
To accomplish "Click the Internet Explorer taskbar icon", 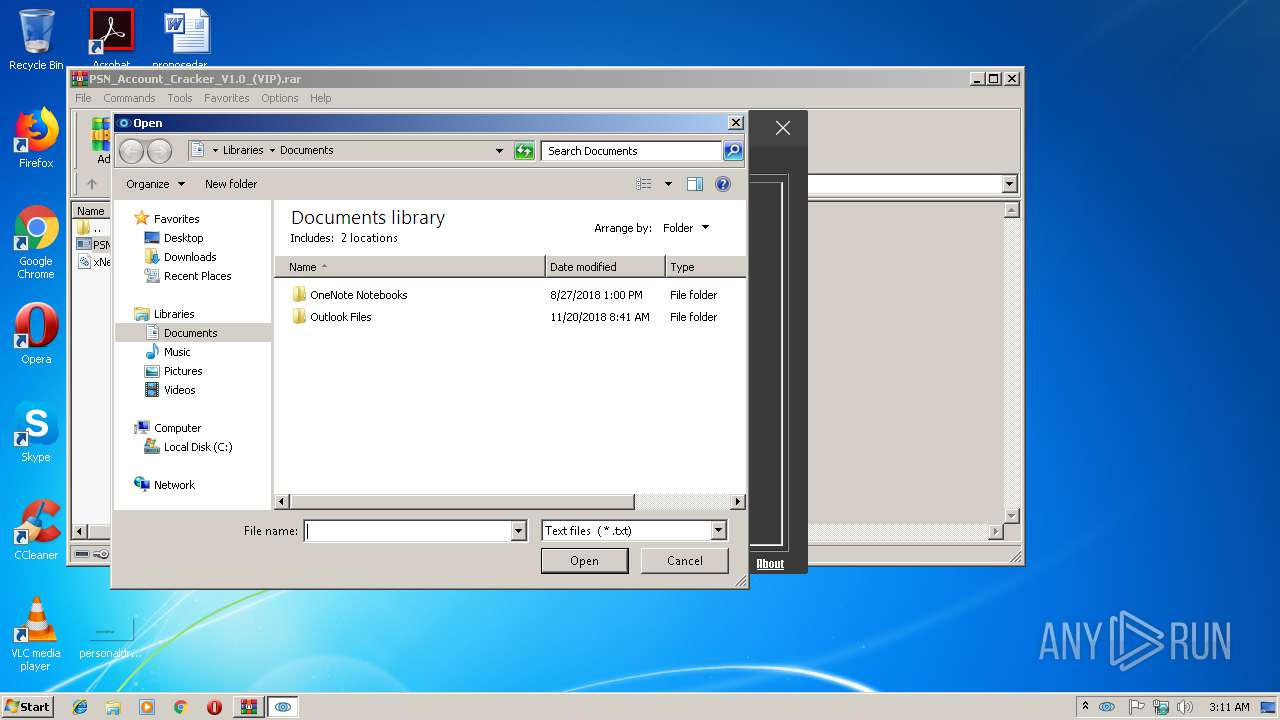I will tap(80, 707).
